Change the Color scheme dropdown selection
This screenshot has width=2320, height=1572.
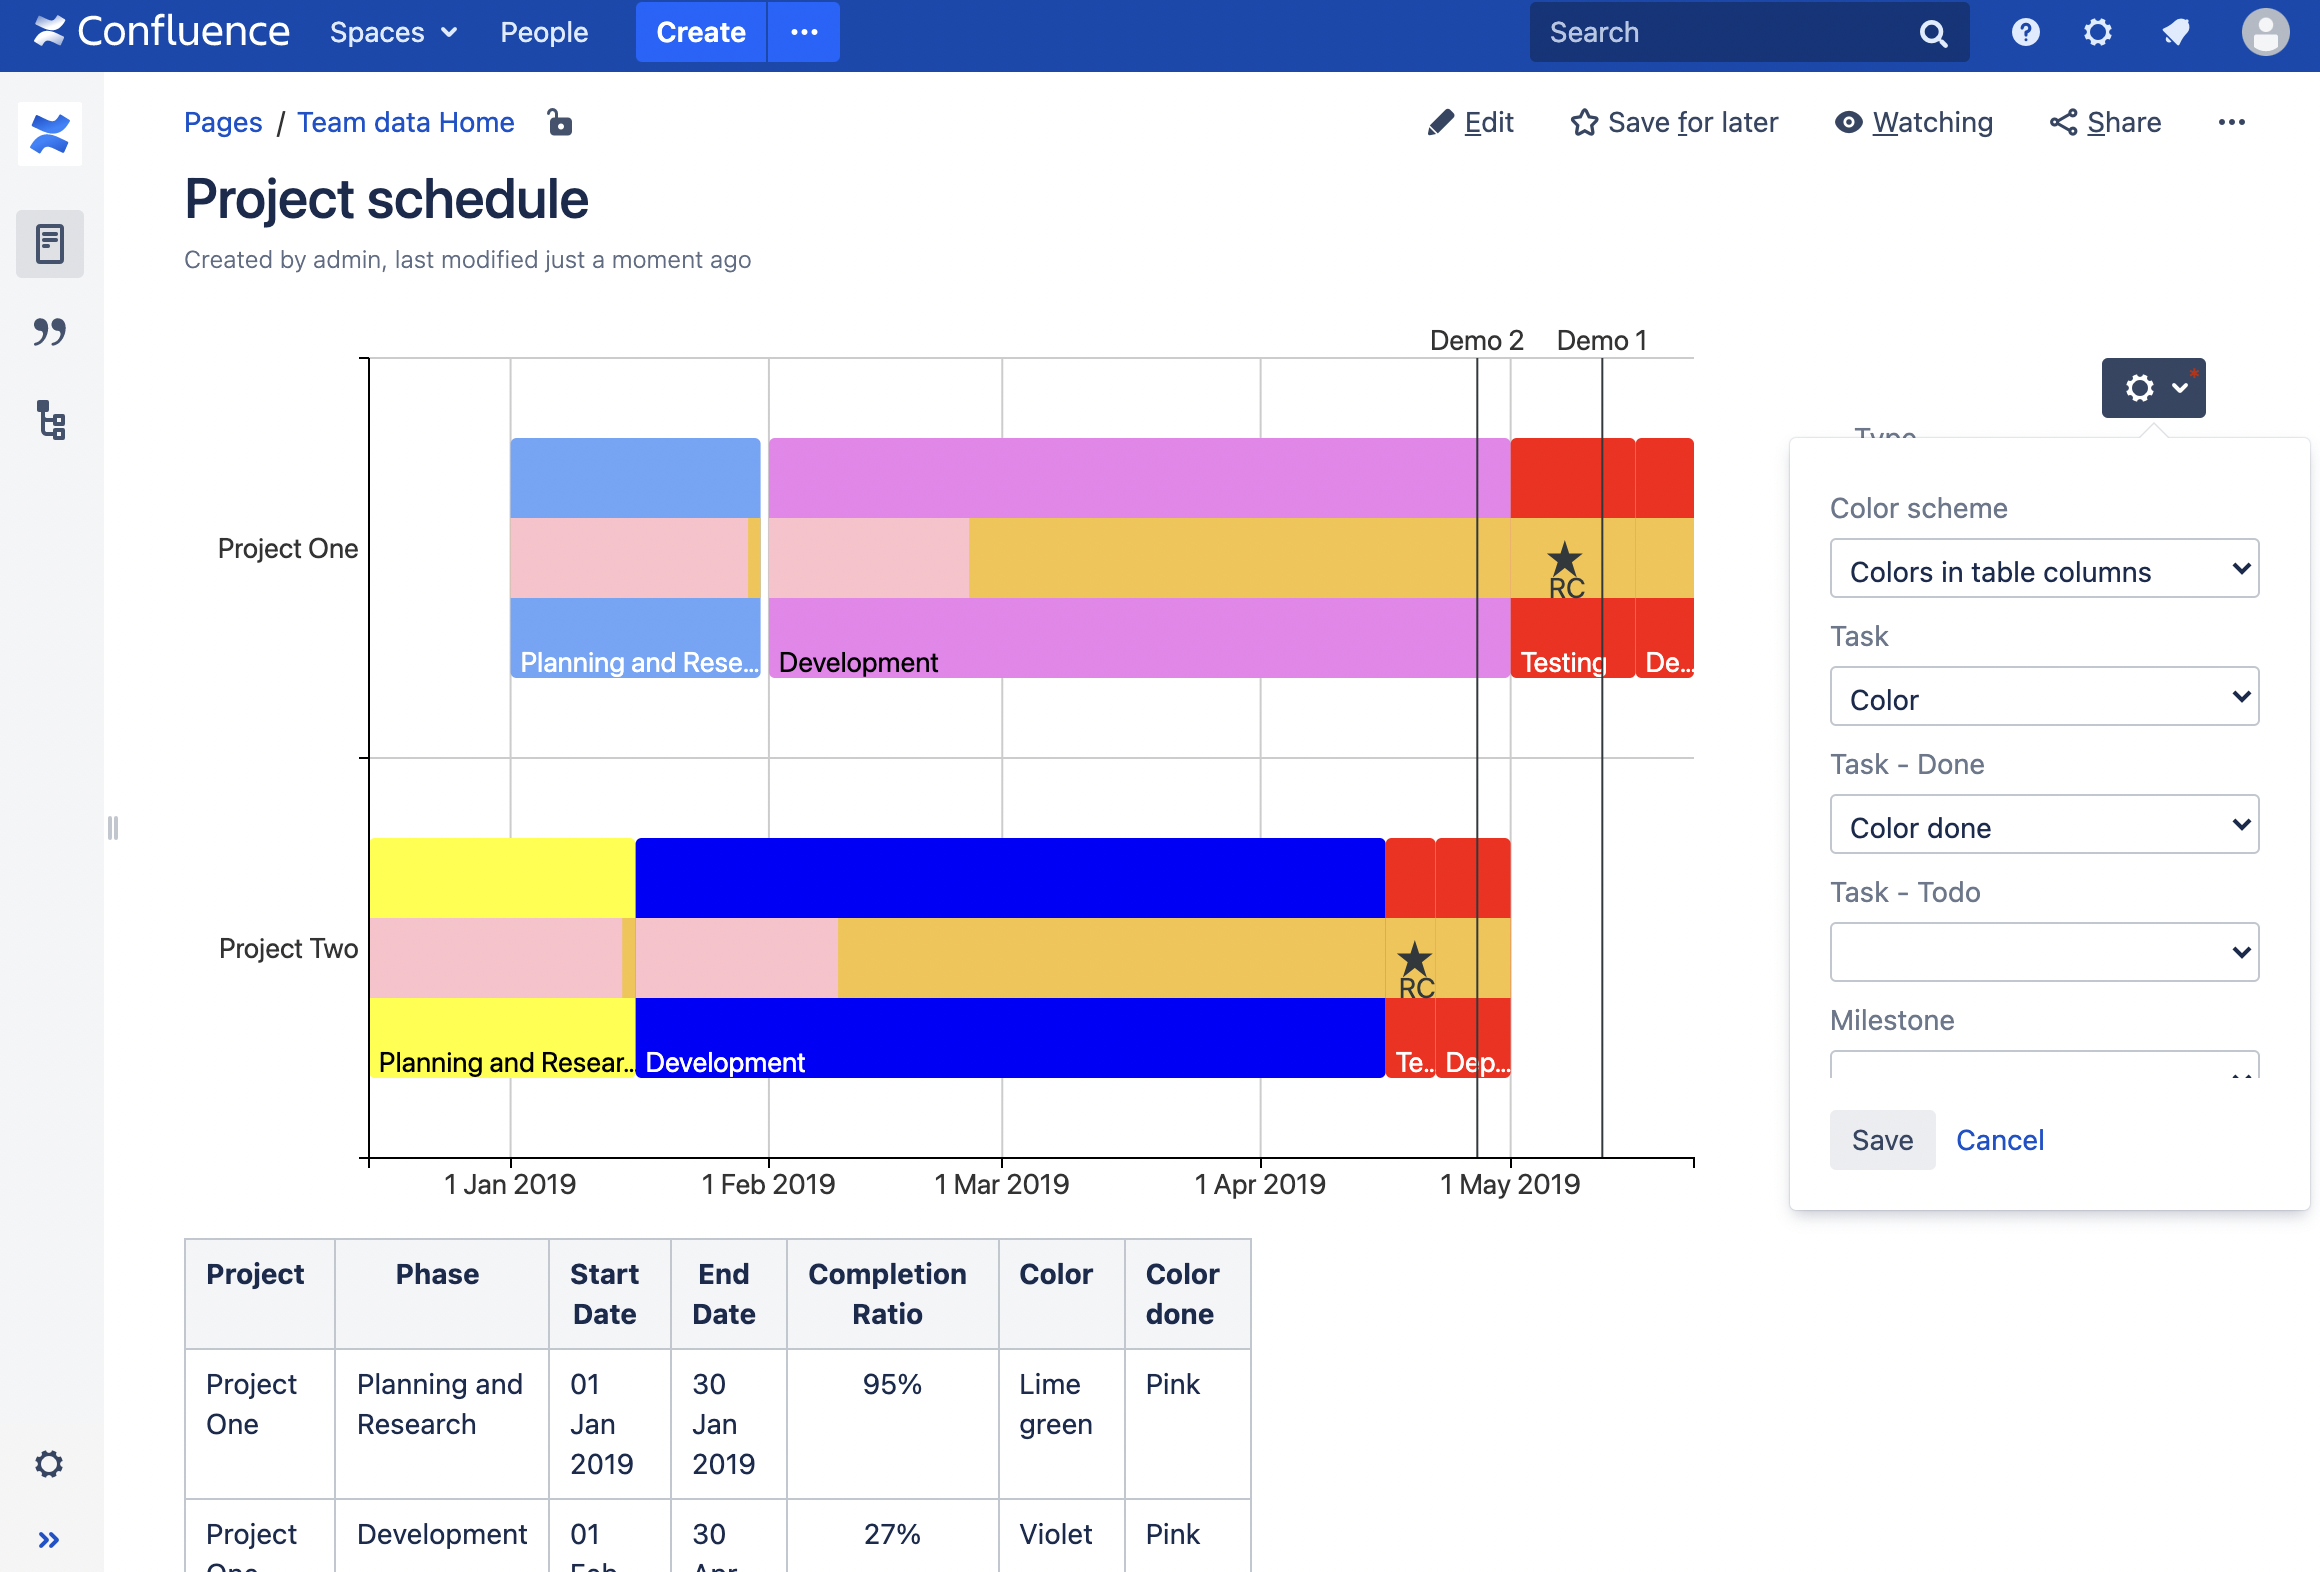tap(2043, 568)
